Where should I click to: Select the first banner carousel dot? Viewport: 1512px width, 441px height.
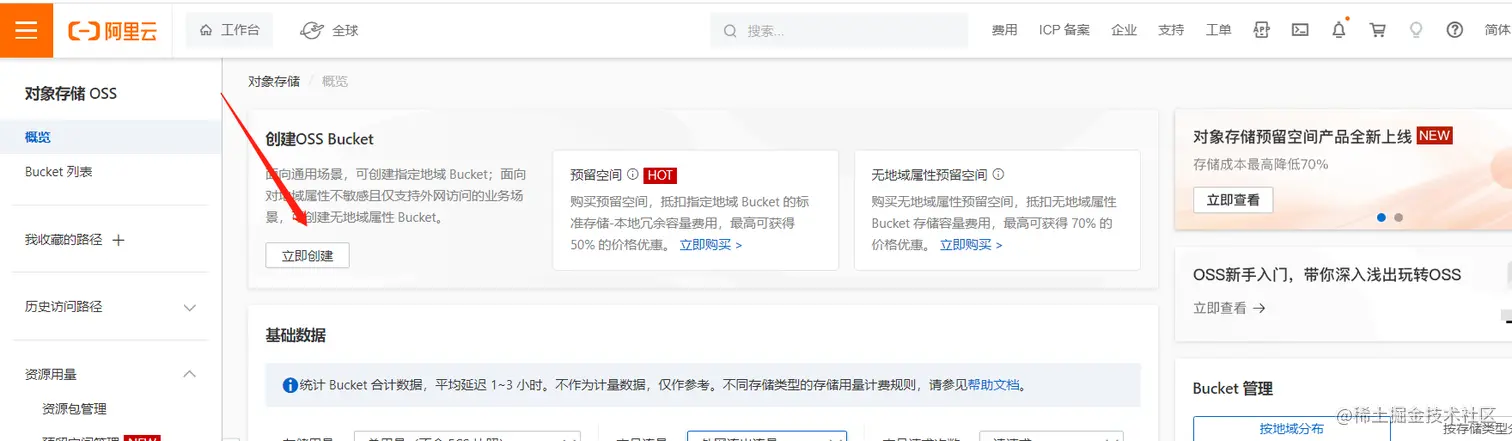pos(1382,217)
